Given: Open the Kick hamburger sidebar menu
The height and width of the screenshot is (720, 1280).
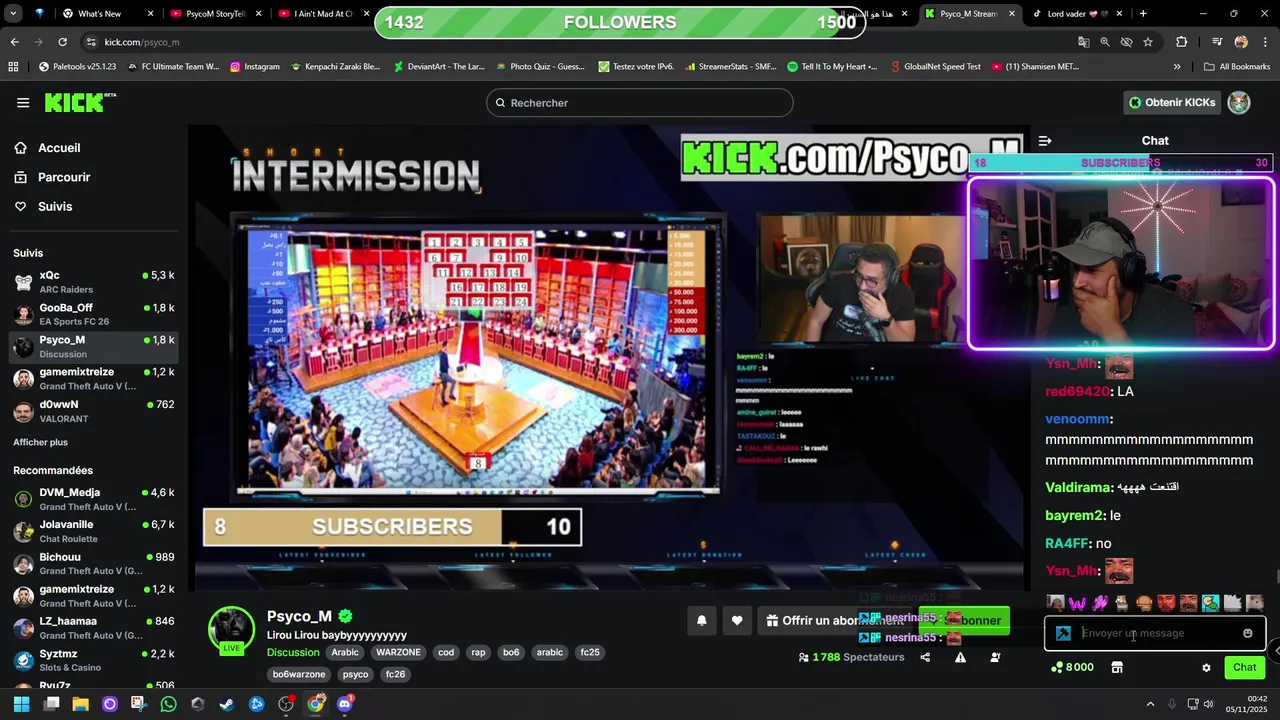Looking at the screenshot, I should point(23,103).
